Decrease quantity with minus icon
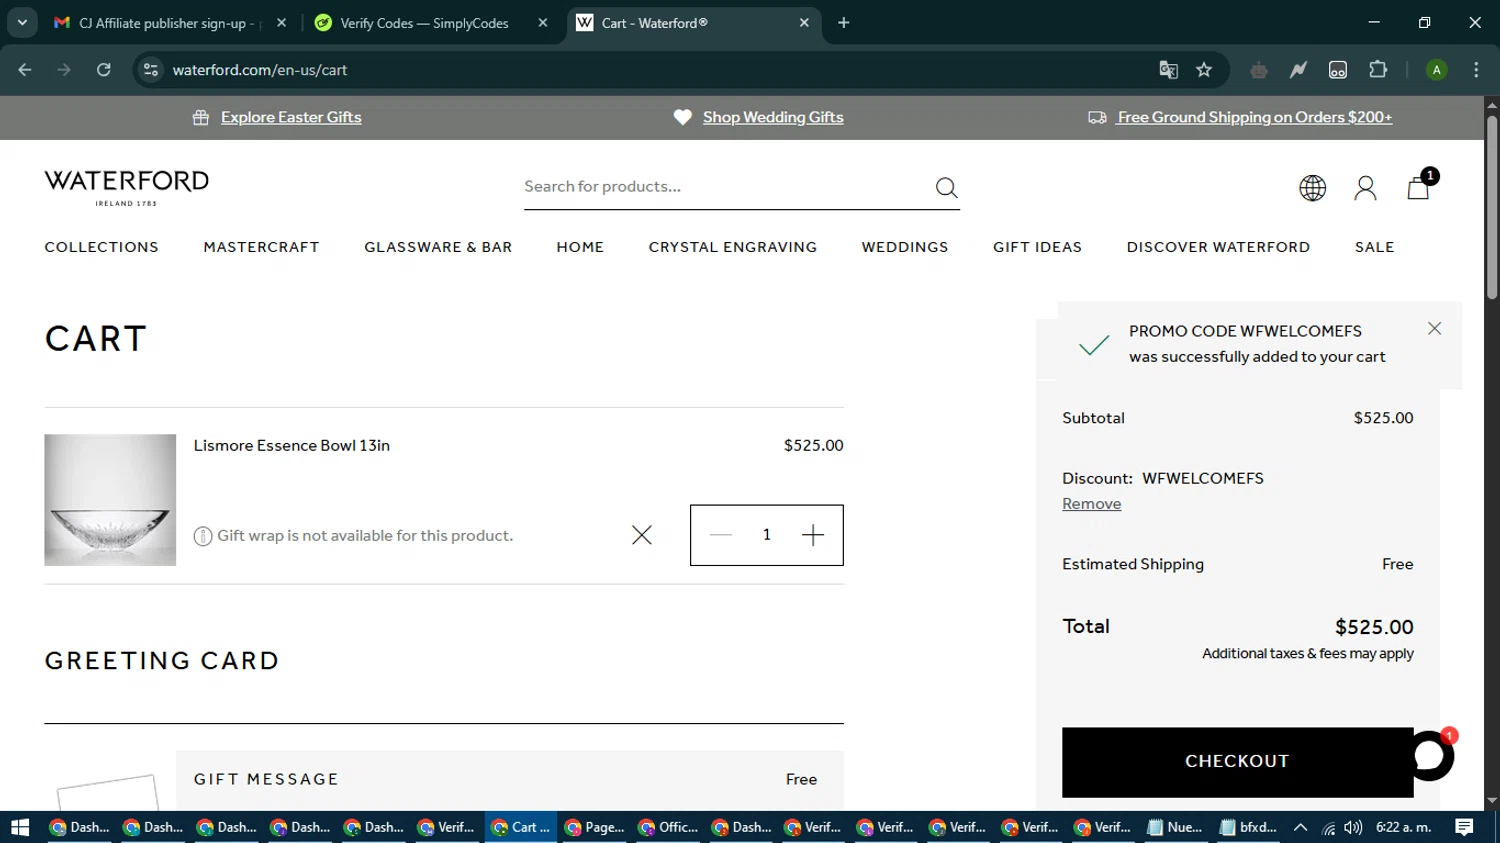The width and height of the screenshot is (1500, 843). (x=721, y=535)
